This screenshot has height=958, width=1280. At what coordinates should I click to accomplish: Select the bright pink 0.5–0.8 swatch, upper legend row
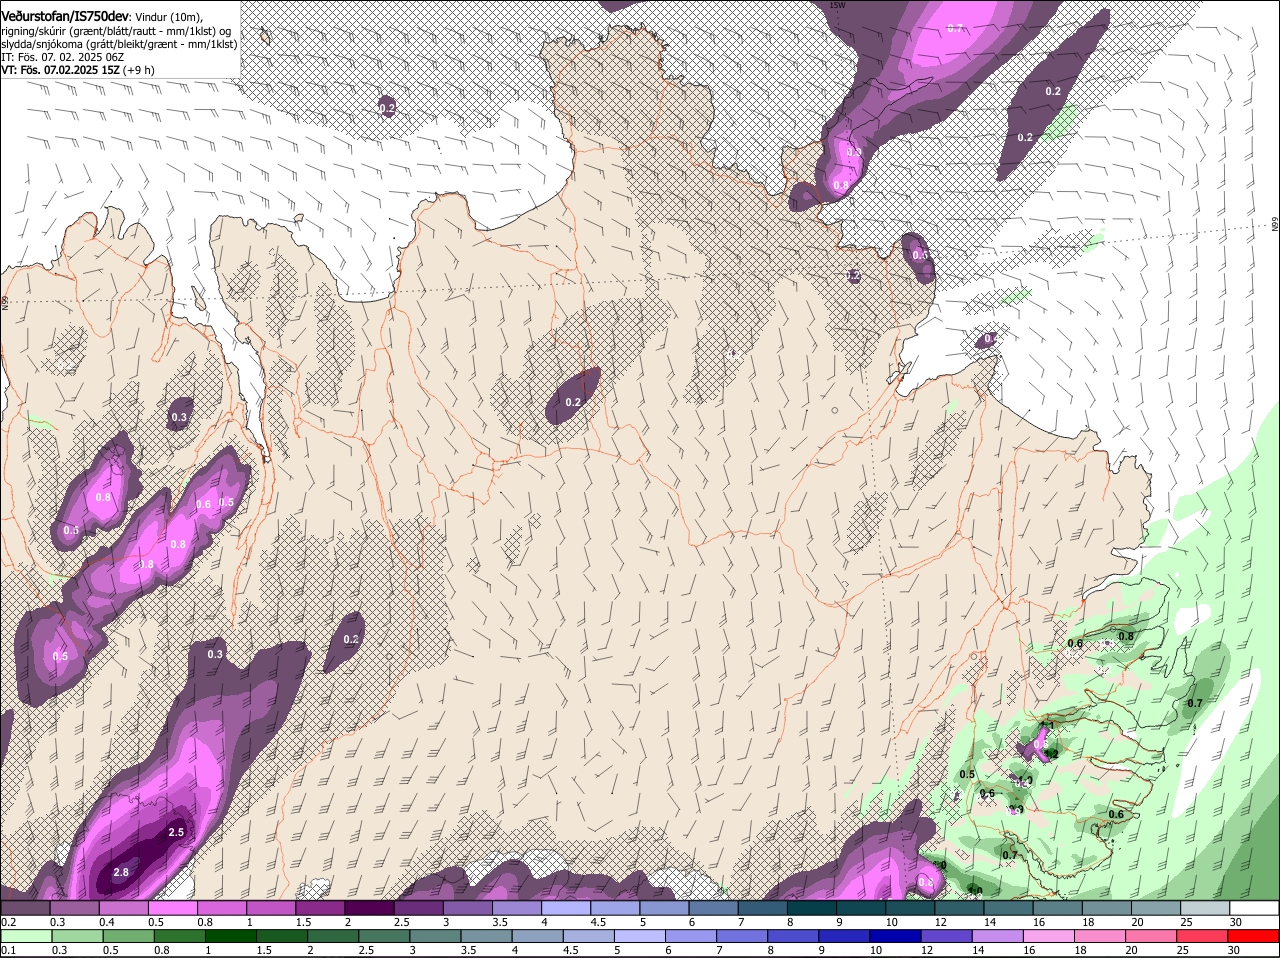173,908
